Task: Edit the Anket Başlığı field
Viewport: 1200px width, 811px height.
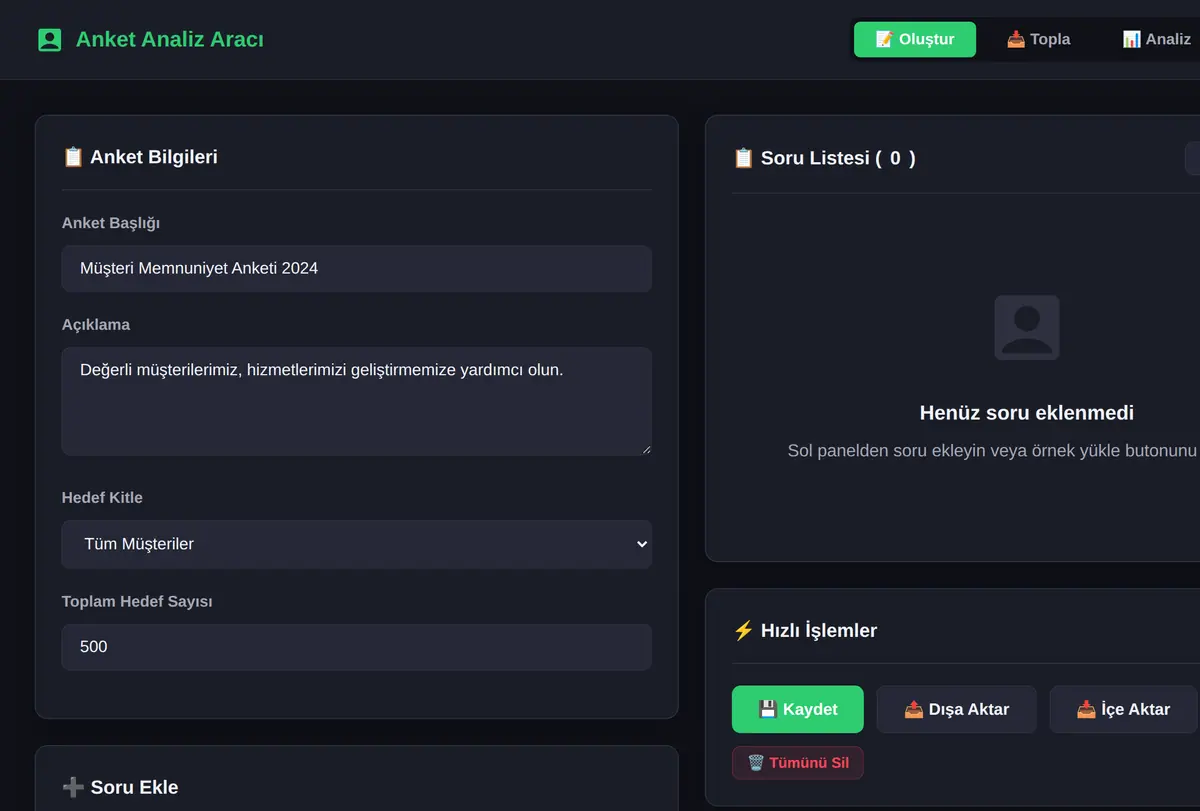Action: click(x=356, y=269)
